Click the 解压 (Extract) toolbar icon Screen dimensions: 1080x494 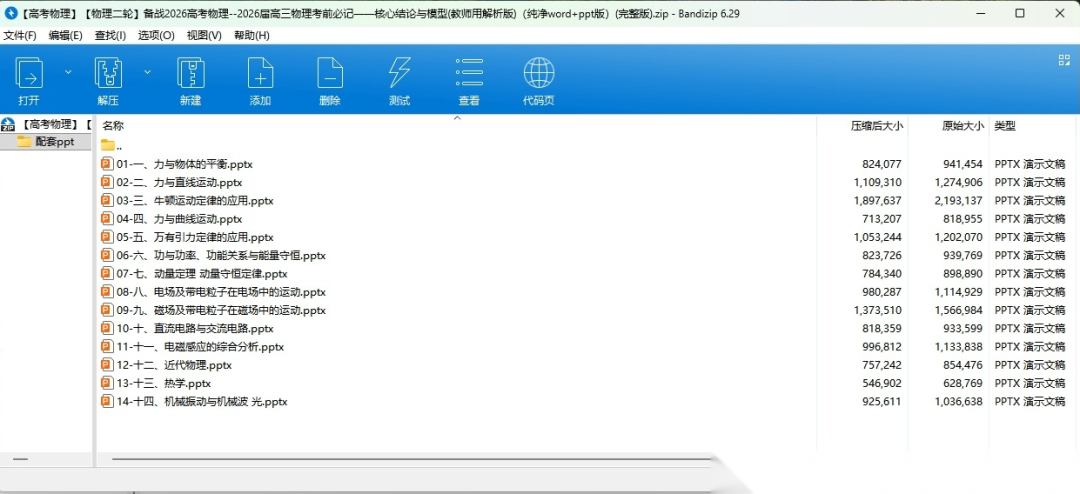pyautogui.click(x=108, y=74)
